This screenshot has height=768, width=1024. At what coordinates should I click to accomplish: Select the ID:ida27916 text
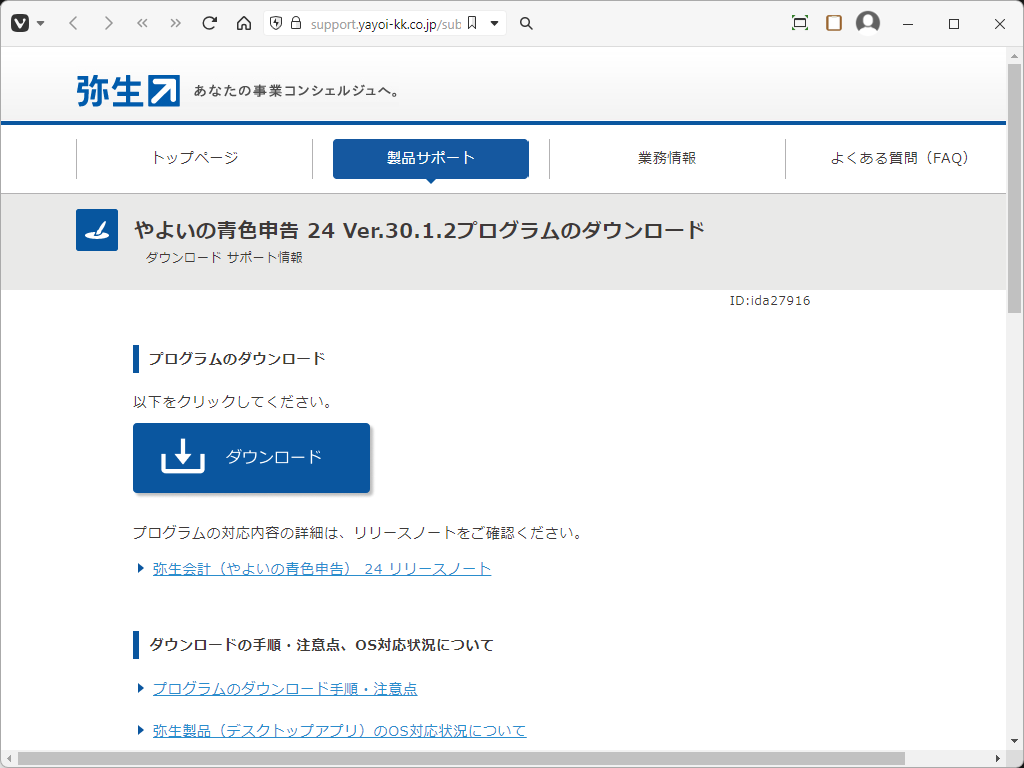tap(770, 301)
